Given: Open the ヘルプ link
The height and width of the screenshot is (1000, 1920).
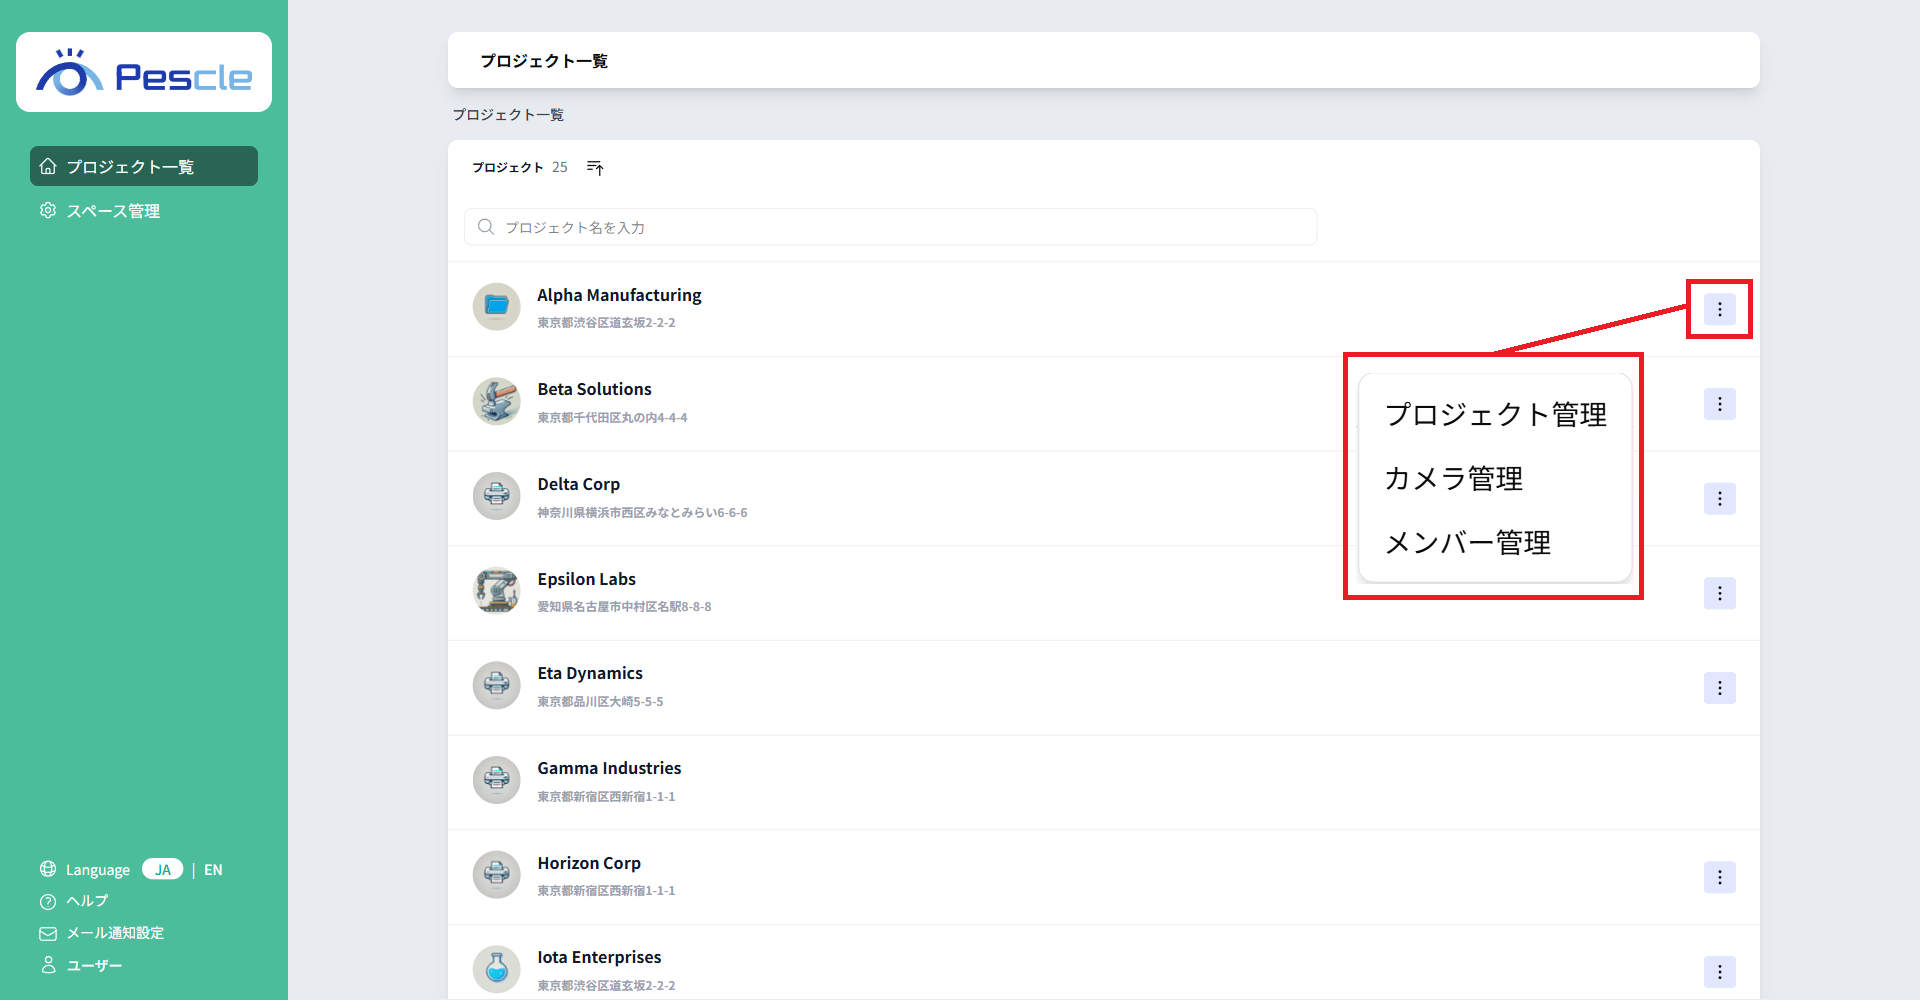Looking at the screenshot, I should point(87,901).
